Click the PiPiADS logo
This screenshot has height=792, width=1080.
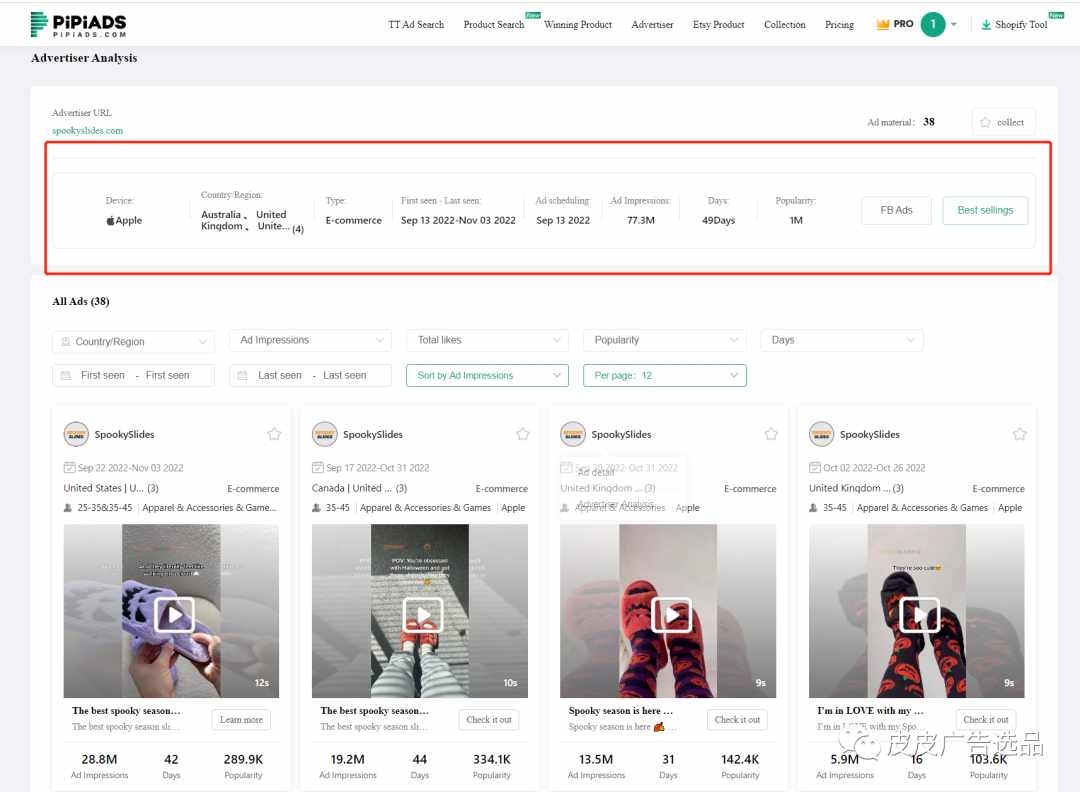point(79,25)
